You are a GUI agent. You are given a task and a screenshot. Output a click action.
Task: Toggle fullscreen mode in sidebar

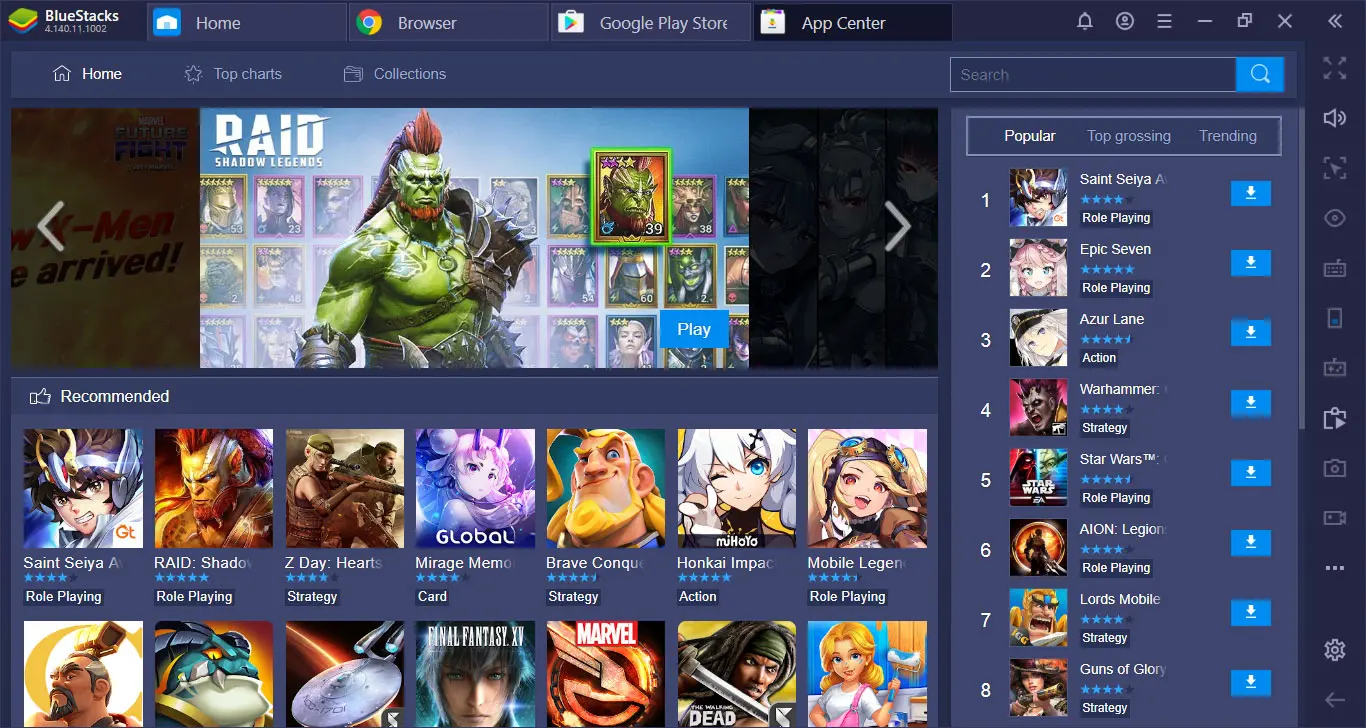tap(1334, 68)
